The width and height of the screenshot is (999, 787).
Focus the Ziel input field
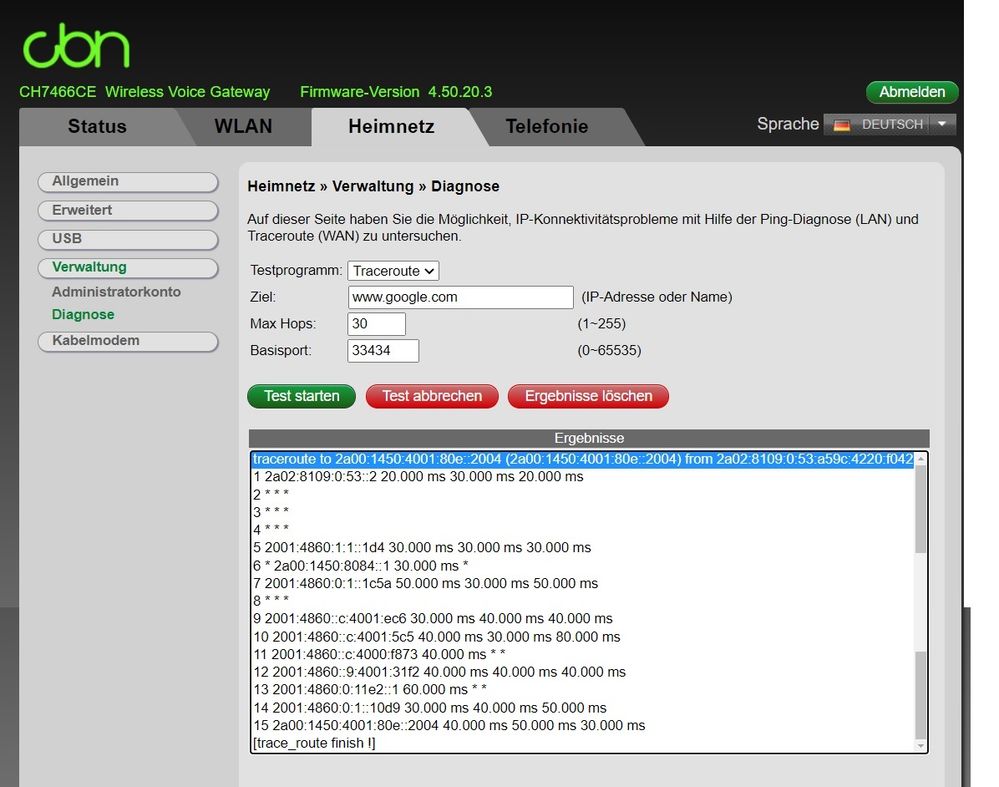click(461, 297)
